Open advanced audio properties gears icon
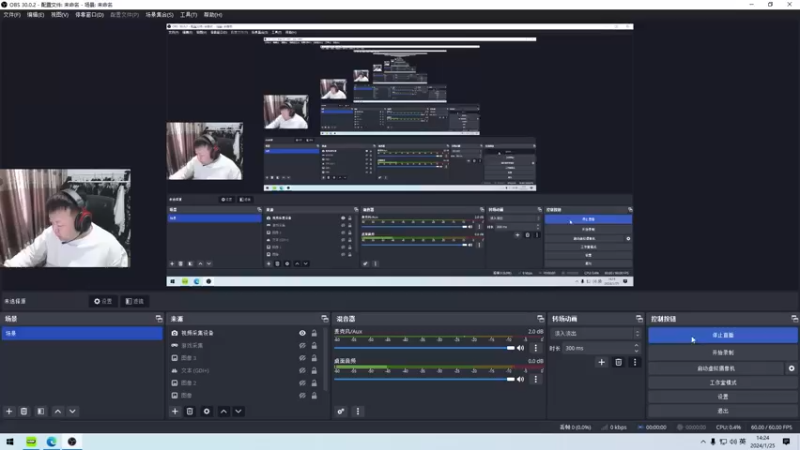 [x=341, y=411]
